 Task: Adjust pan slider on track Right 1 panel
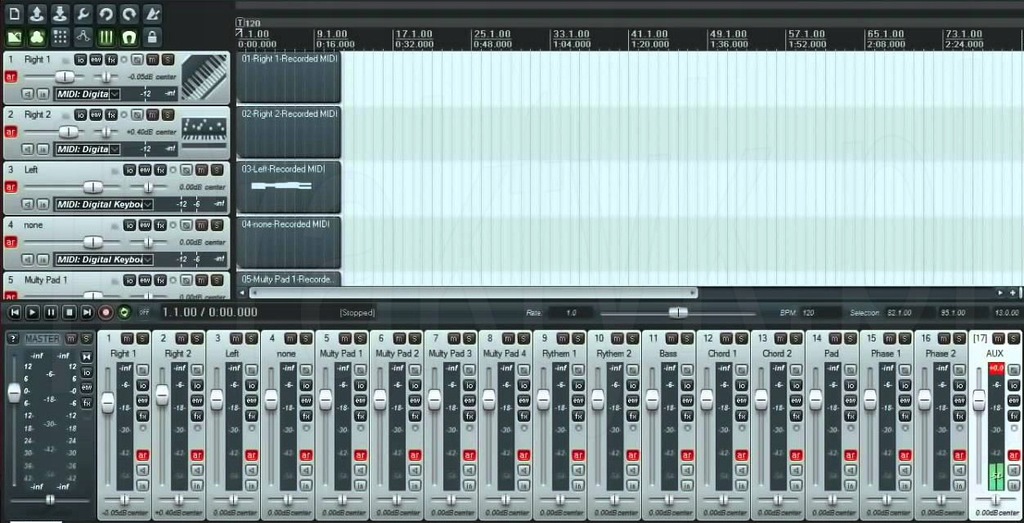pos(106,77)
